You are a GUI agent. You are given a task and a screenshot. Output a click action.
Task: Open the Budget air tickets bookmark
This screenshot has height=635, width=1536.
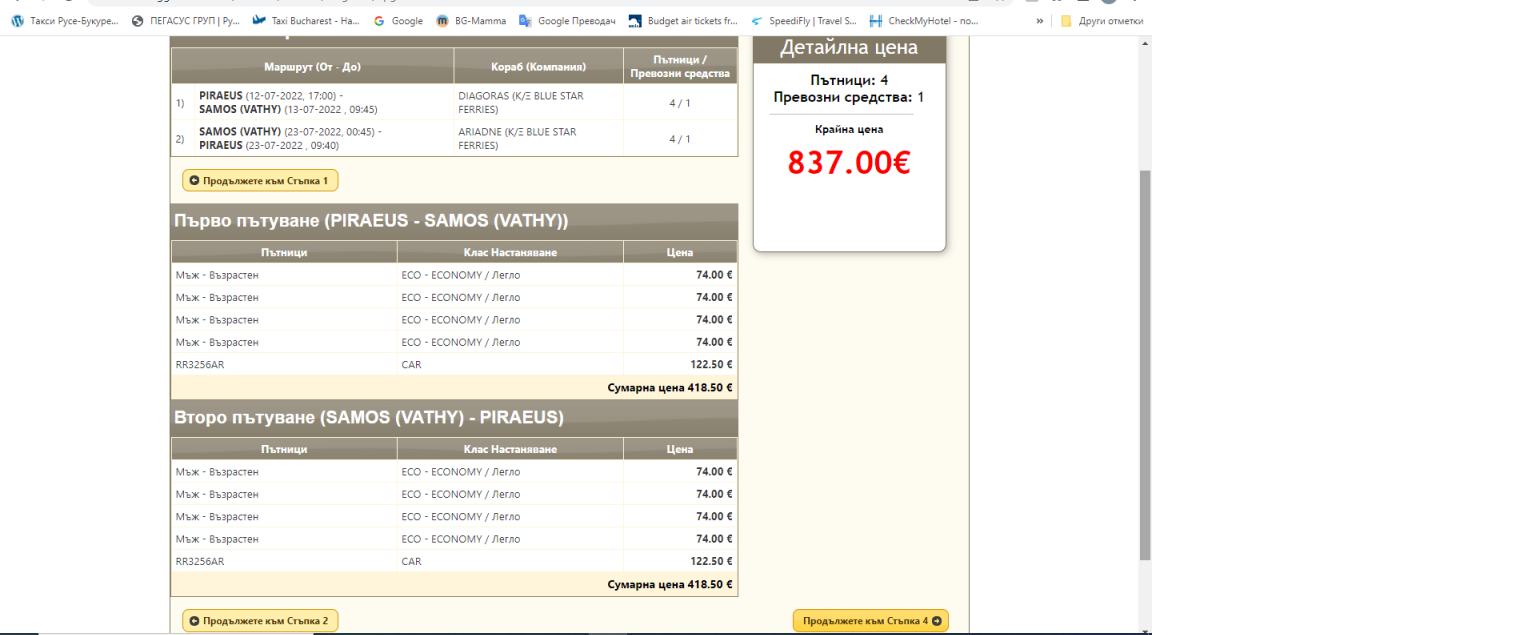683,20
